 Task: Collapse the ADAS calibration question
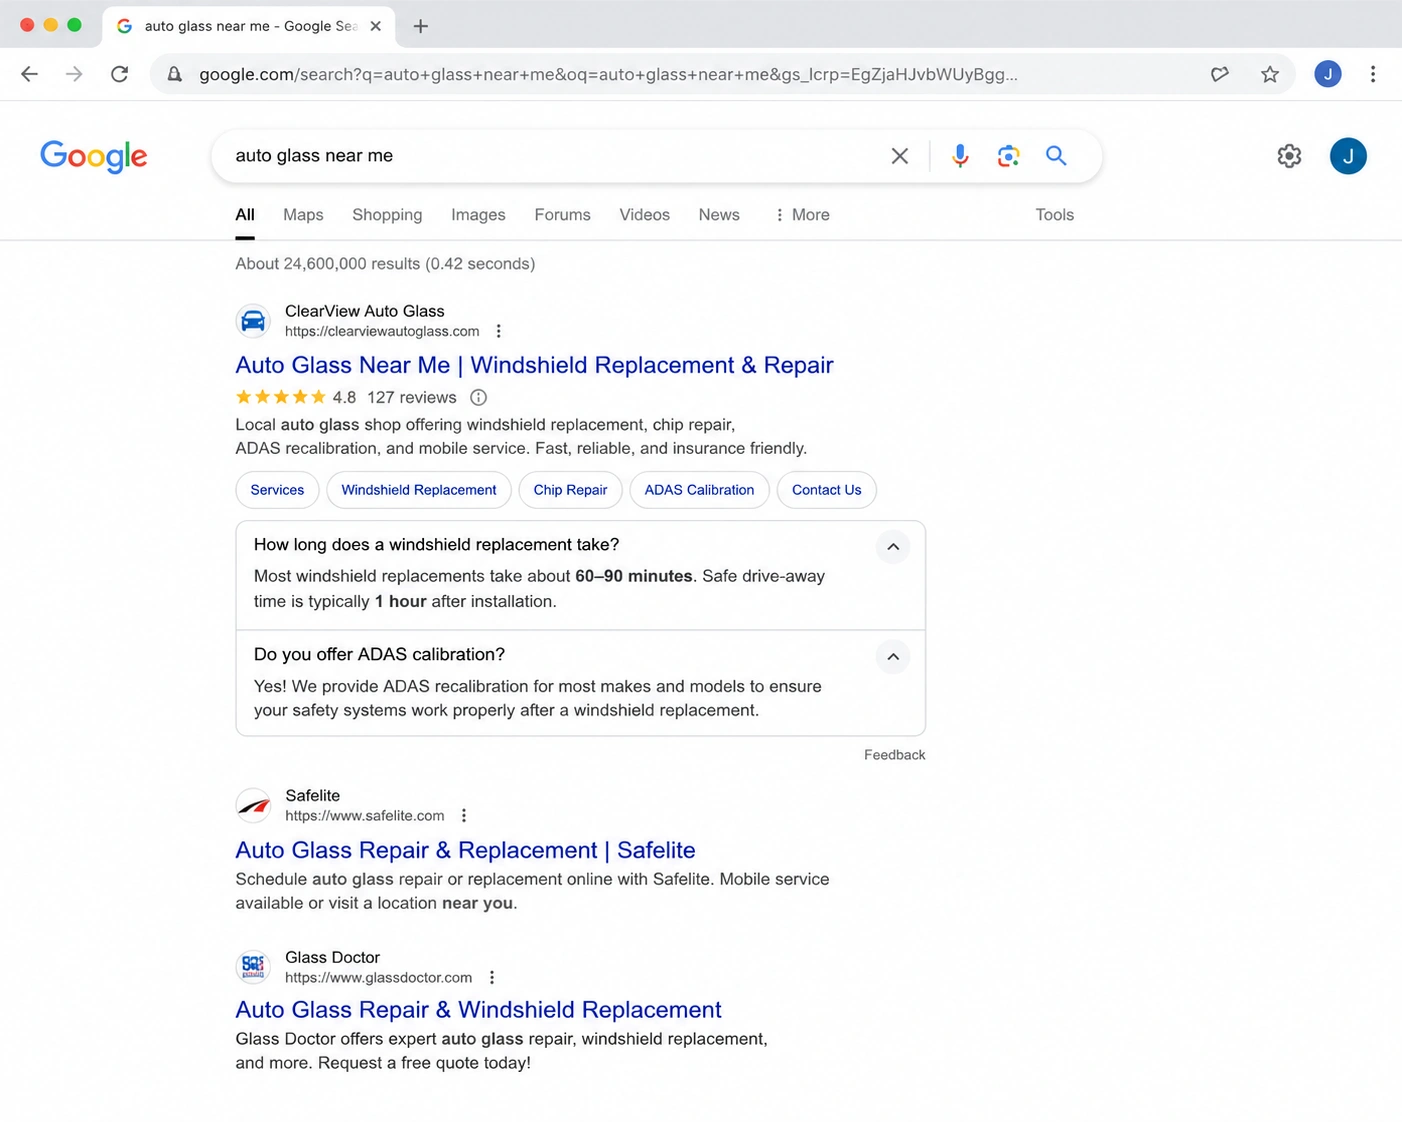(893, 657)
